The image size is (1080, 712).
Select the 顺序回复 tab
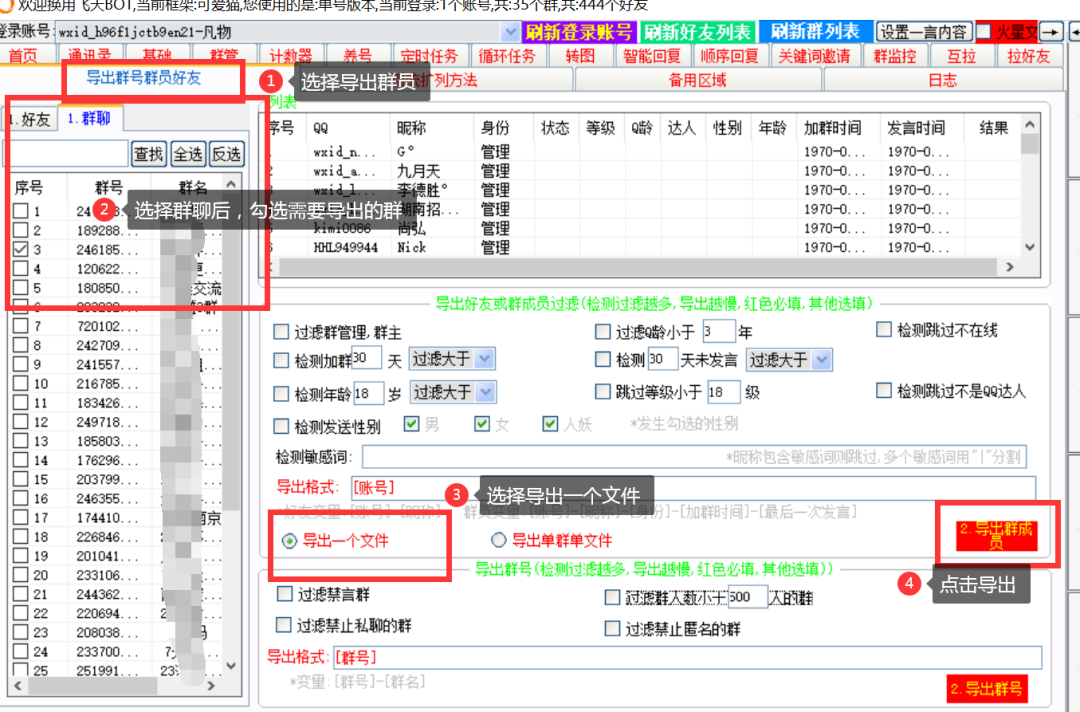tap(729, 56)
